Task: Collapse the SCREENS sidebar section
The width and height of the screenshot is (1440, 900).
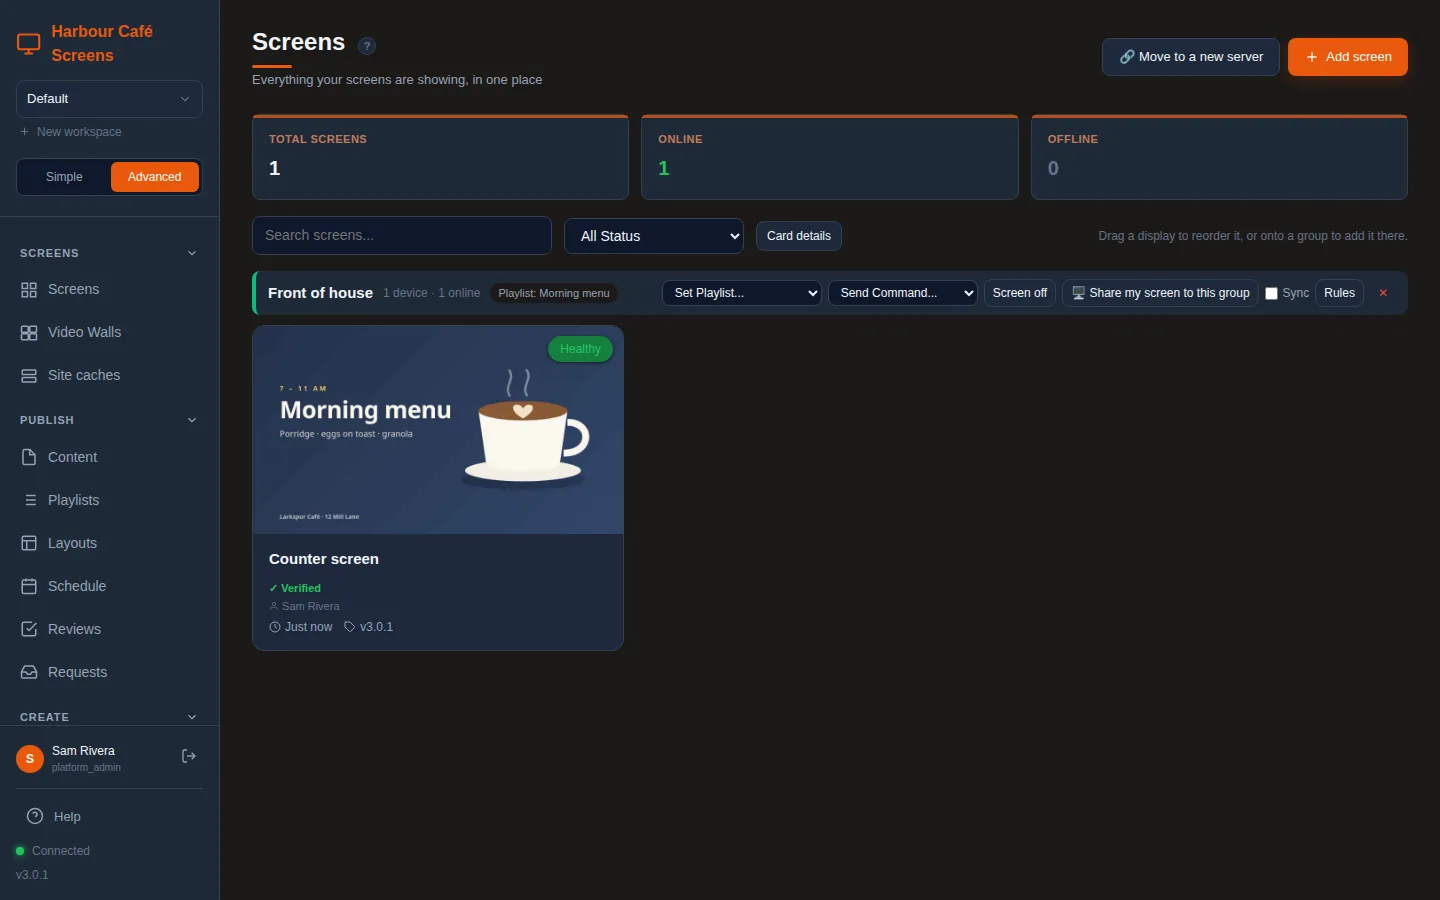Action: [192, 253]
